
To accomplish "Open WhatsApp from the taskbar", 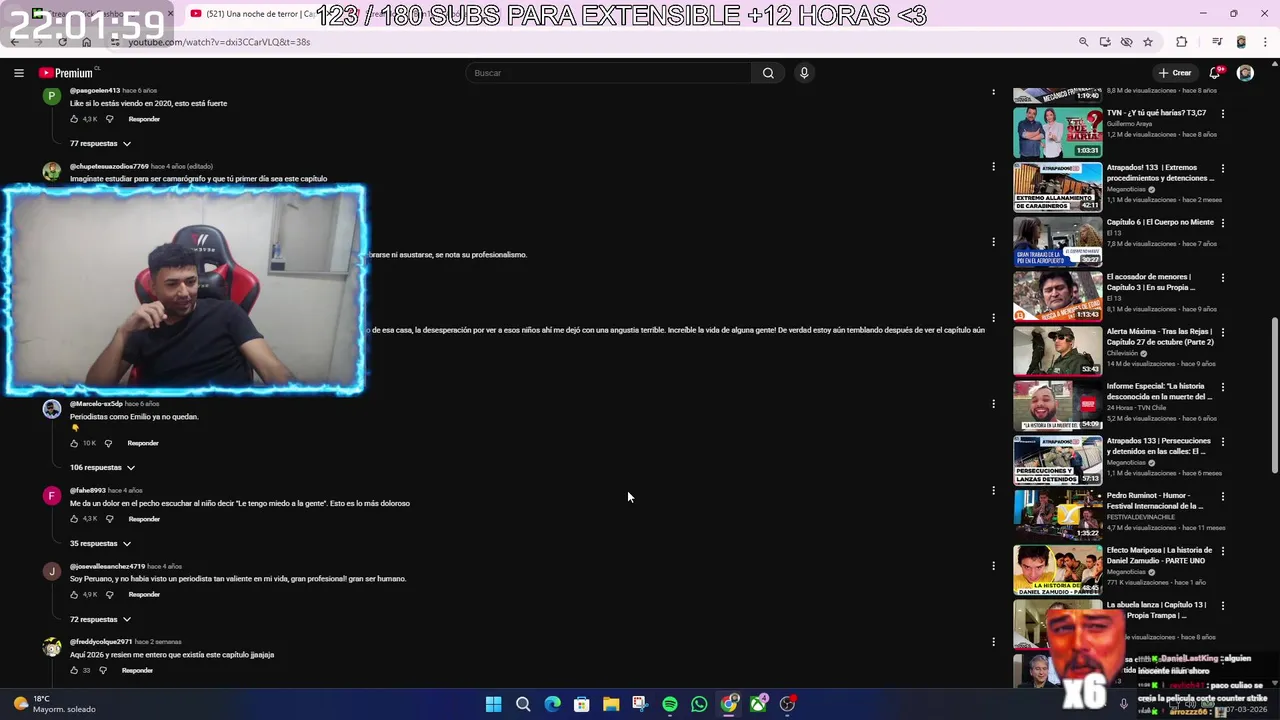I will tap(699, 704).
